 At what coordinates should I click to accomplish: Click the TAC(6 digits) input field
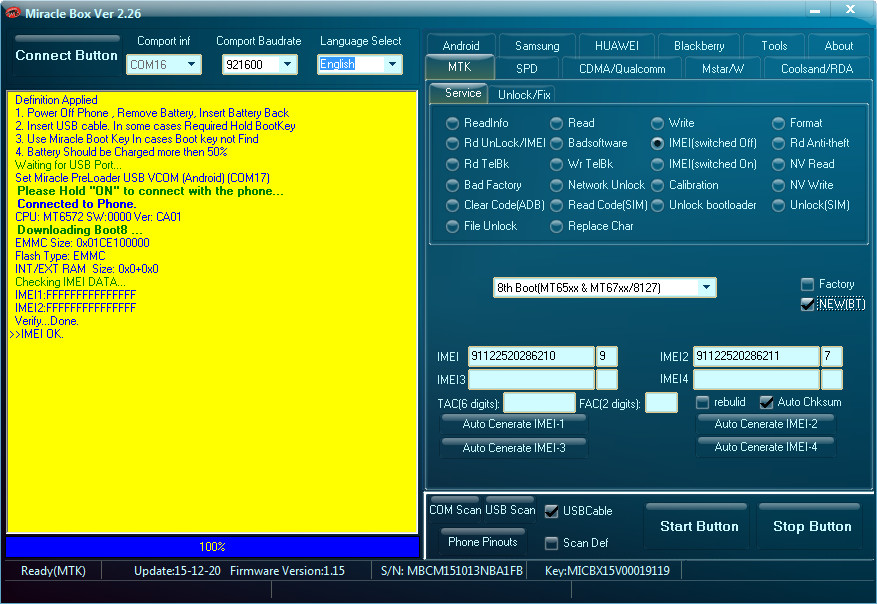pyautogui.click(x=539, y=403)
